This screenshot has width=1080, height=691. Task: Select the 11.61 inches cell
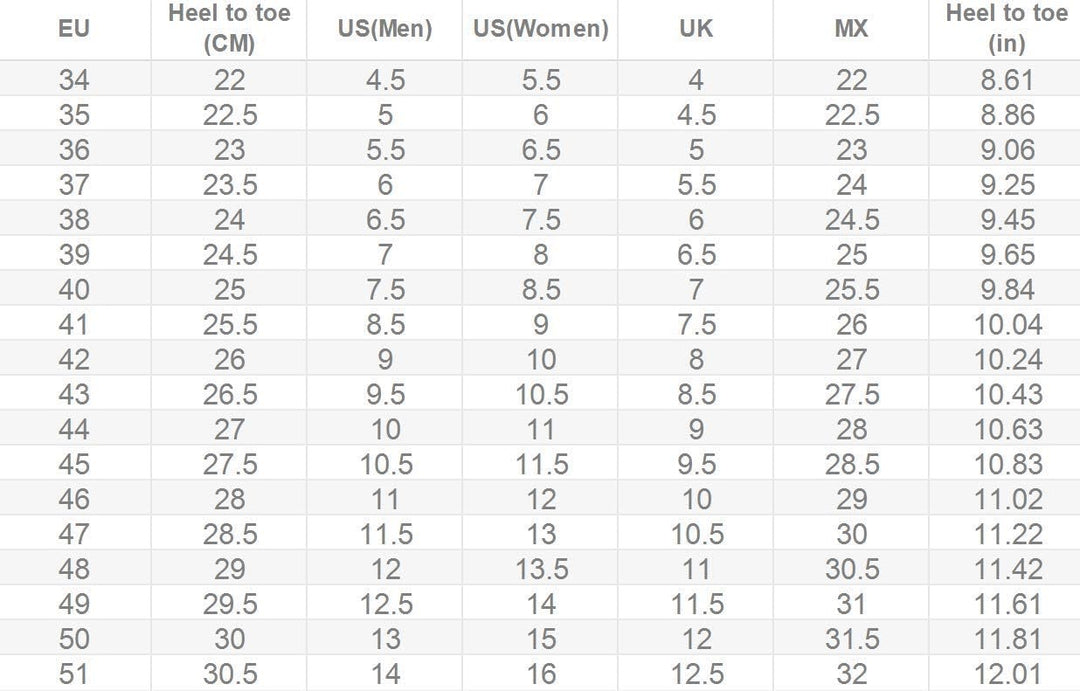click(x=1006, y=604)
